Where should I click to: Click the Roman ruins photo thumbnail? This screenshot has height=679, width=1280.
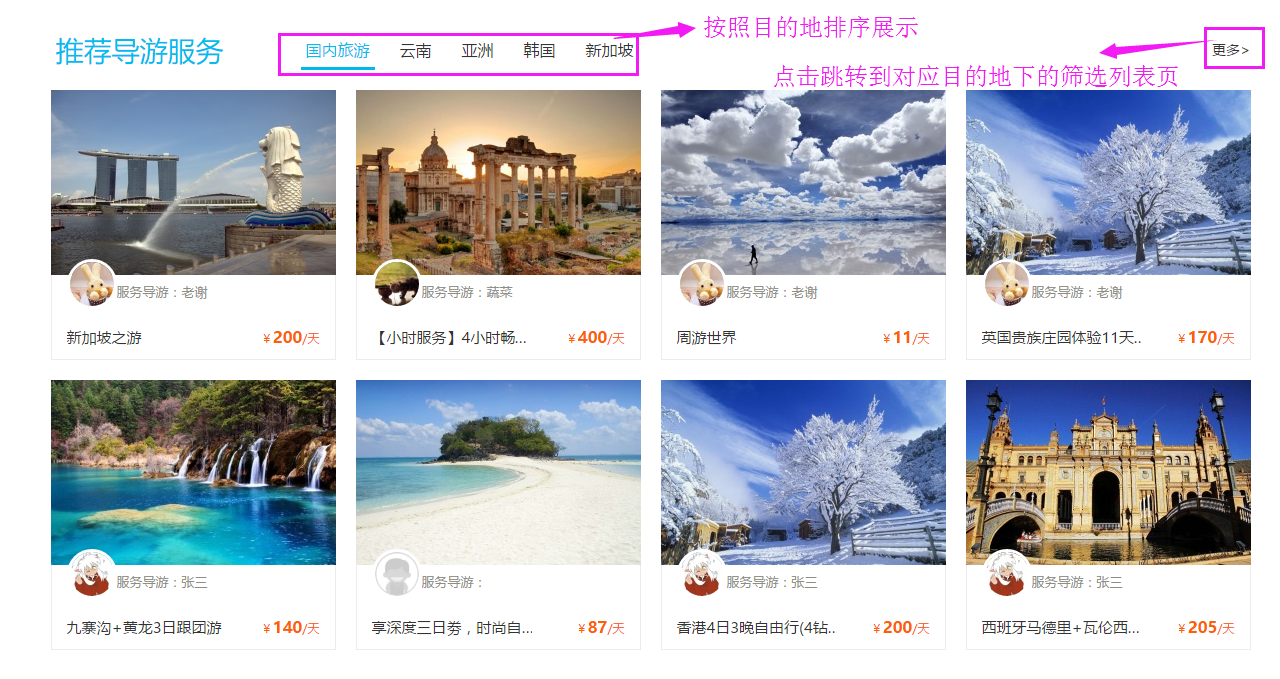(x=498, y=182)
